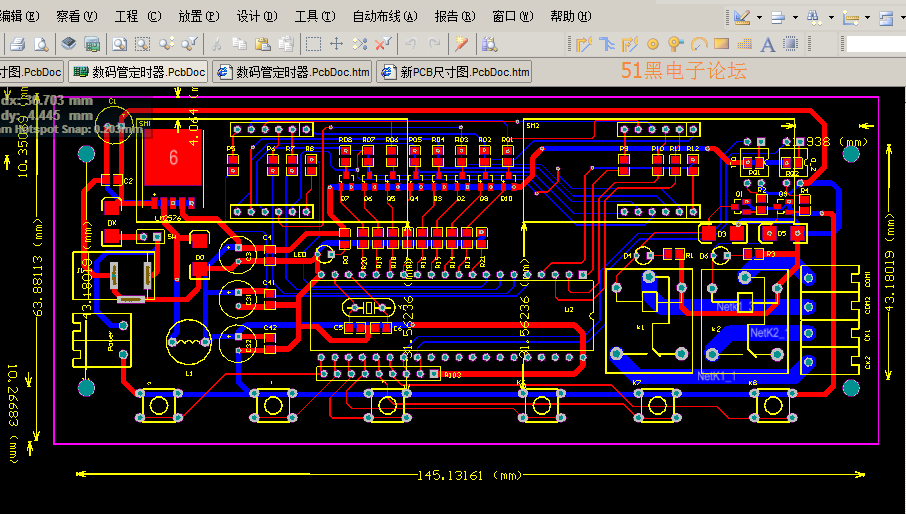Click the Paste clipboard icon
Screen dimensions: 906x514
[x=263, y=44]
